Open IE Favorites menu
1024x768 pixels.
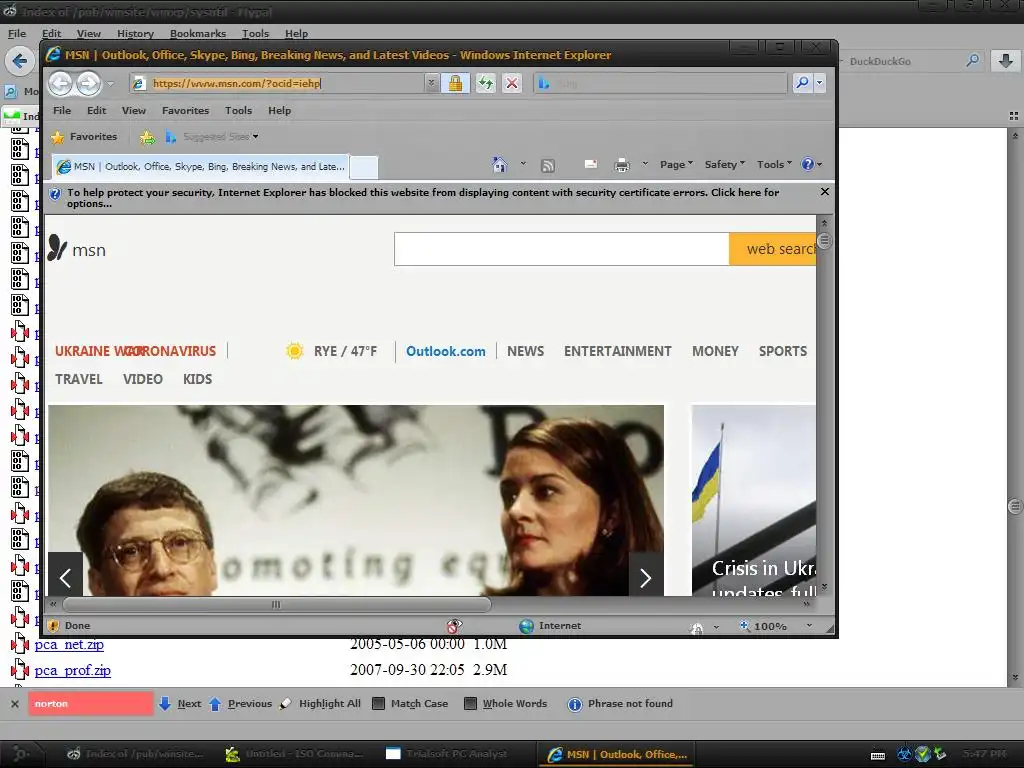pyautogui.click(x=185, y=110)
